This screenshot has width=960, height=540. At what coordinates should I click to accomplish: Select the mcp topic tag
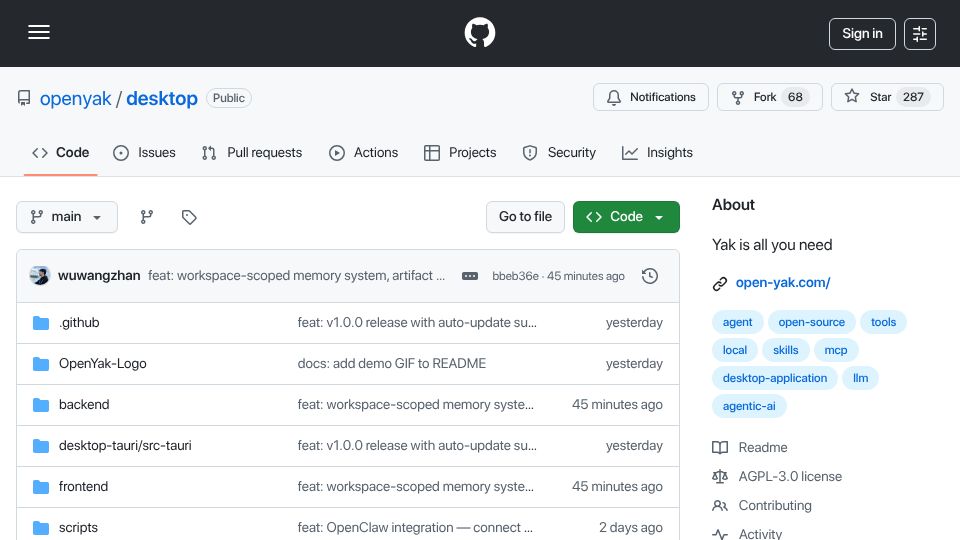pos(836,350)
